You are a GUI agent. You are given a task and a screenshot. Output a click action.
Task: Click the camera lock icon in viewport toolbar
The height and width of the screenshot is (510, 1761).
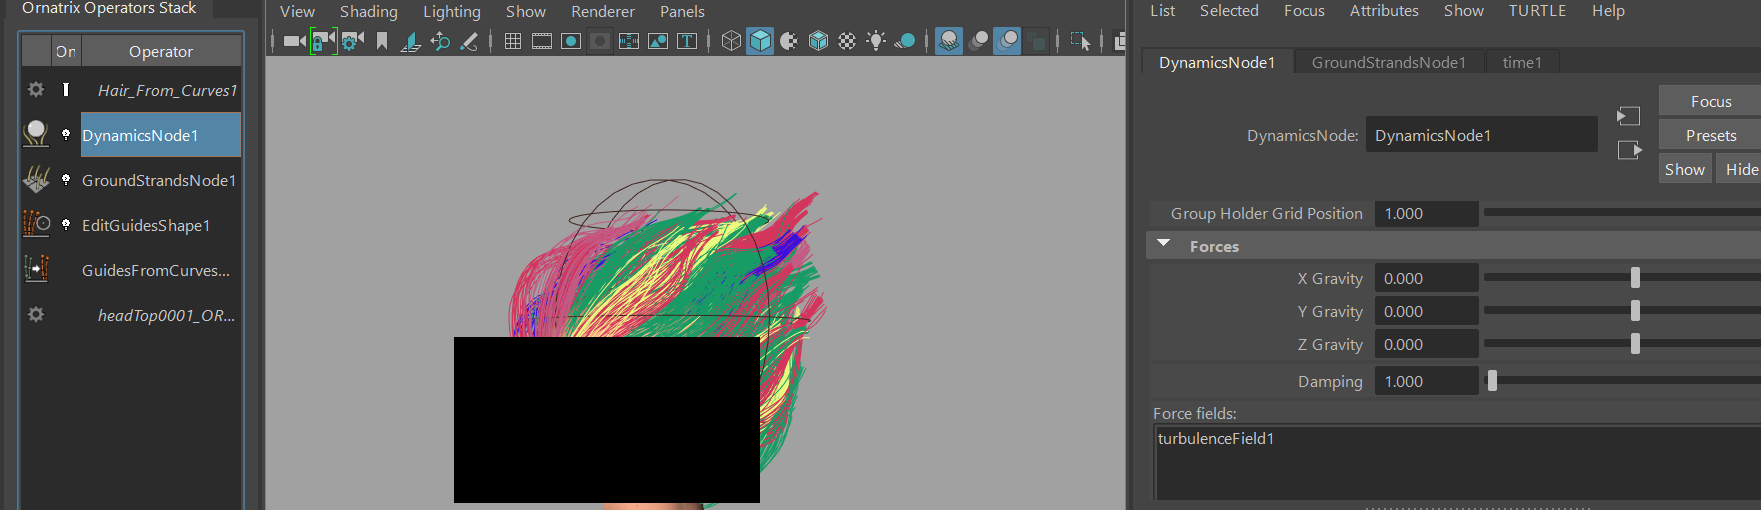pyautogui.click(x=322, y=41)
